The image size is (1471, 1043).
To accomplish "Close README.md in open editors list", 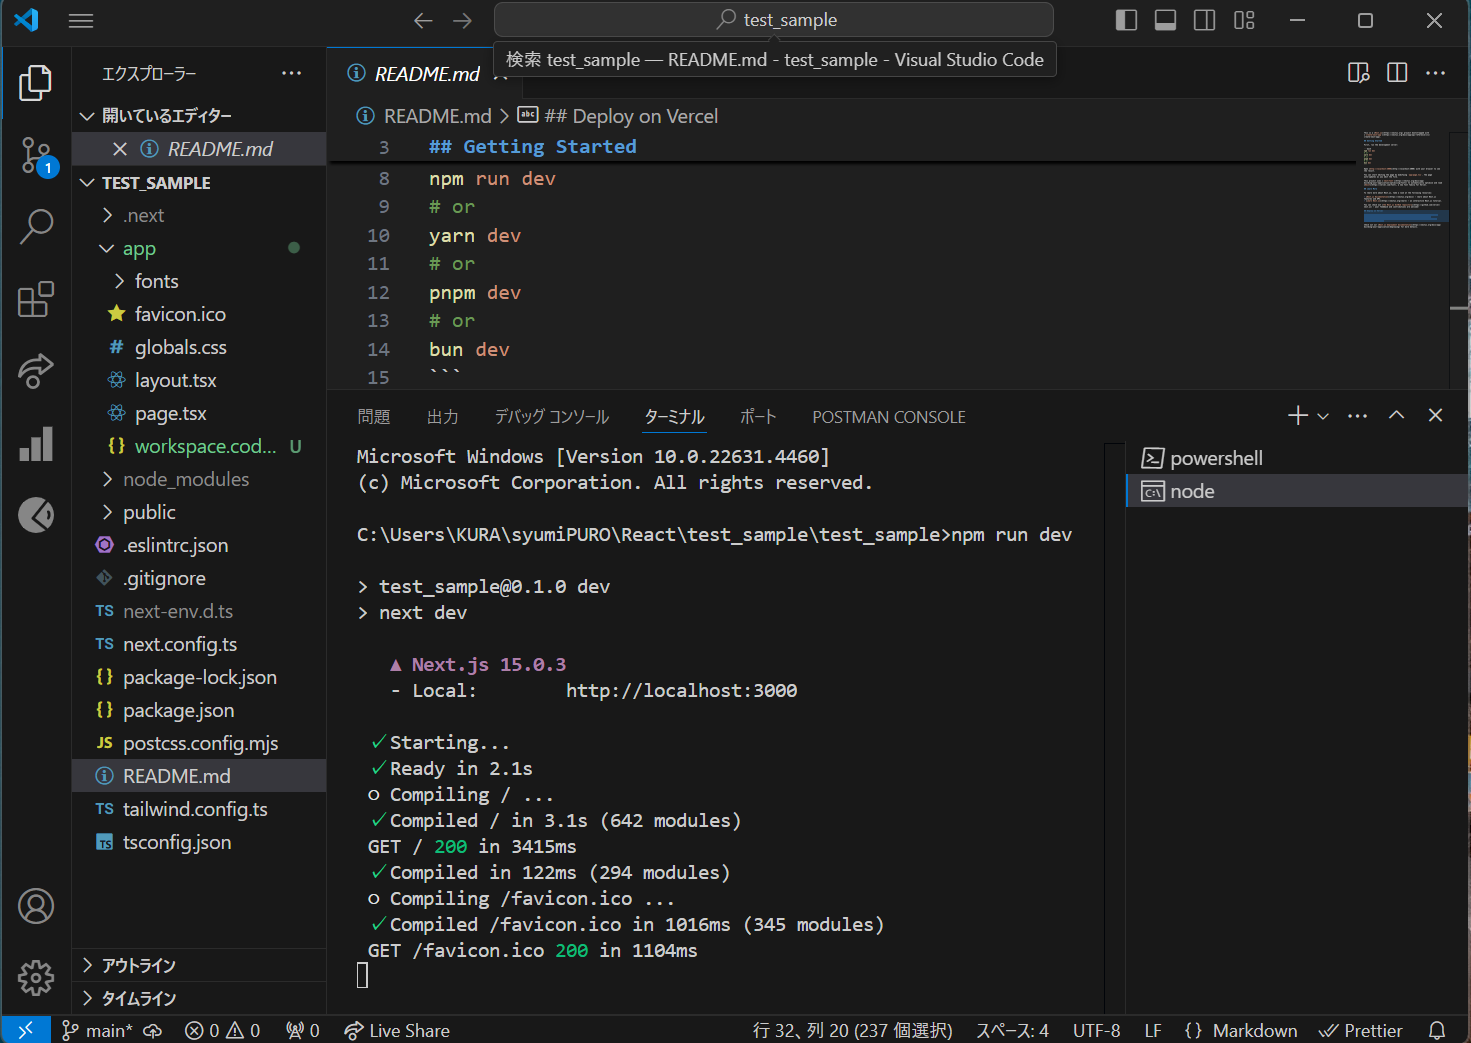I will tap(120, 149).
